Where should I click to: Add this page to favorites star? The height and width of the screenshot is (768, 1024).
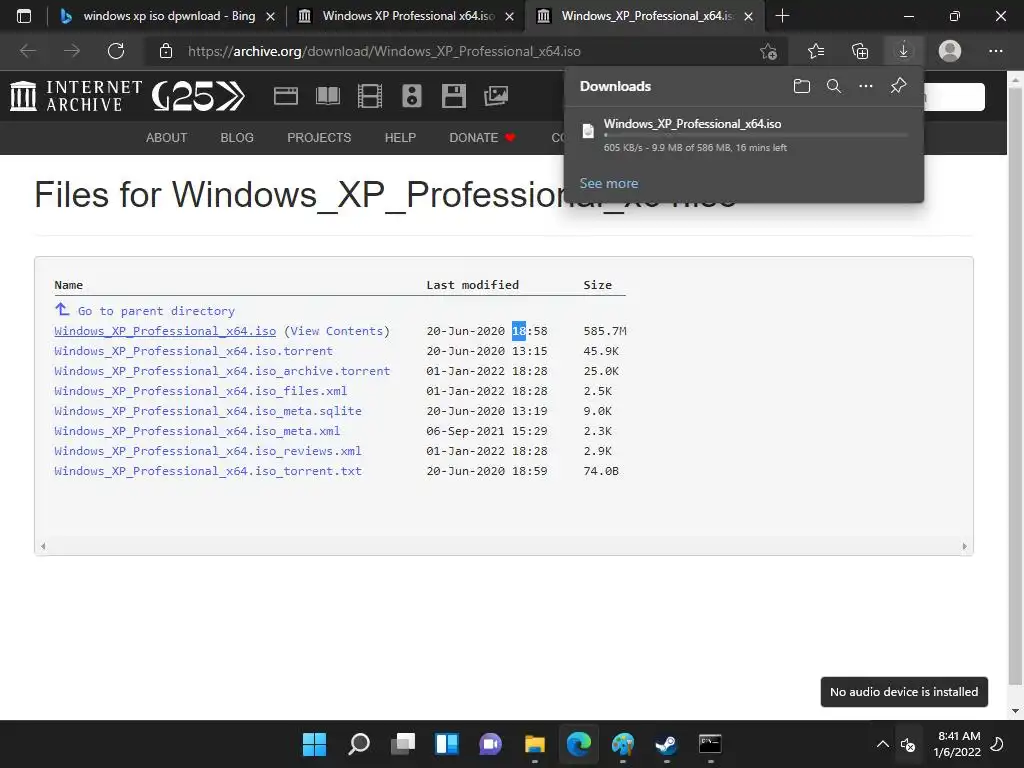(x=769, y=51)
